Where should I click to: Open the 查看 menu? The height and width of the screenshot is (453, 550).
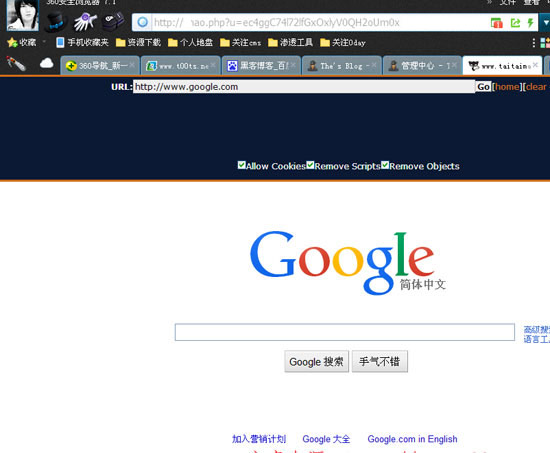(531, 2)
